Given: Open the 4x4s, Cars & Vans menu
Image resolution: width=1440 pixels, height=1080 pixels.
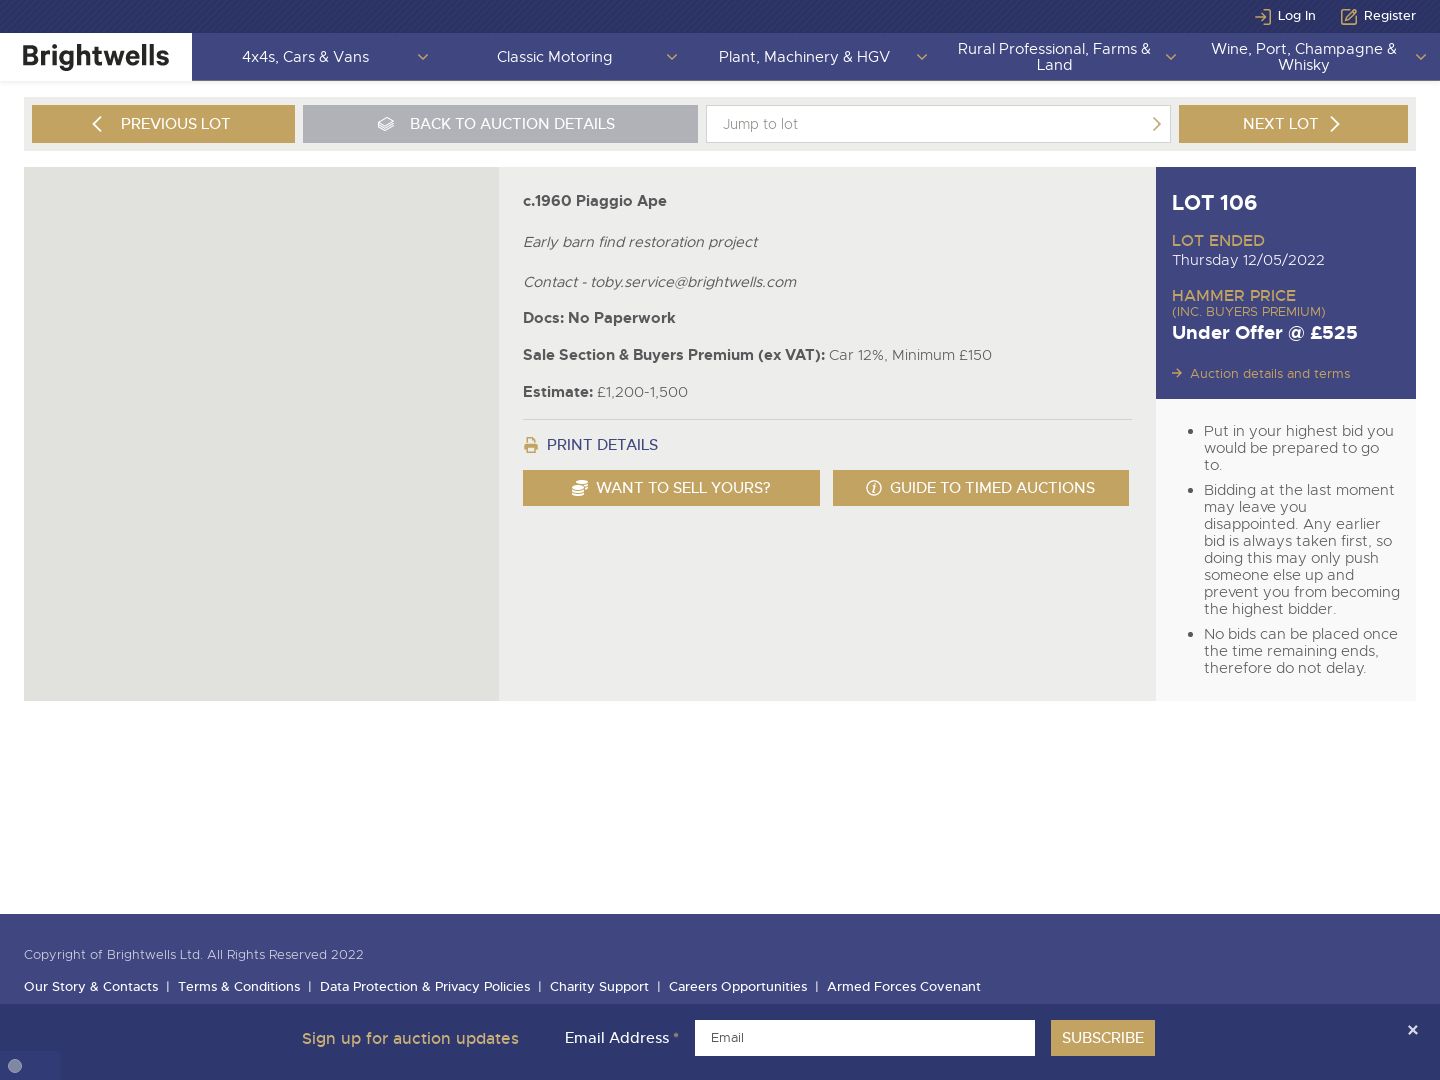Looking at the screenshot, I should click(305, 57).
